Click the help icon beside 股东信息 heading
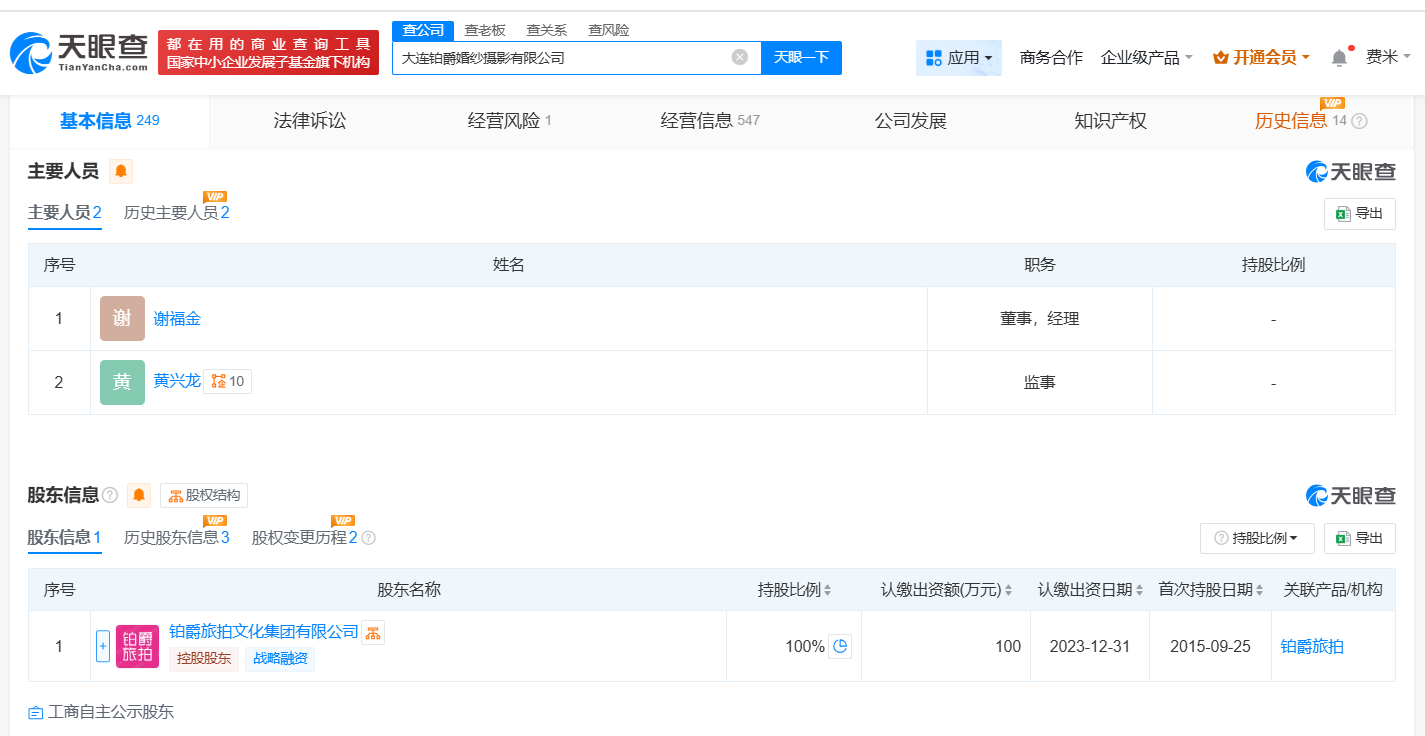 [110, 495]
